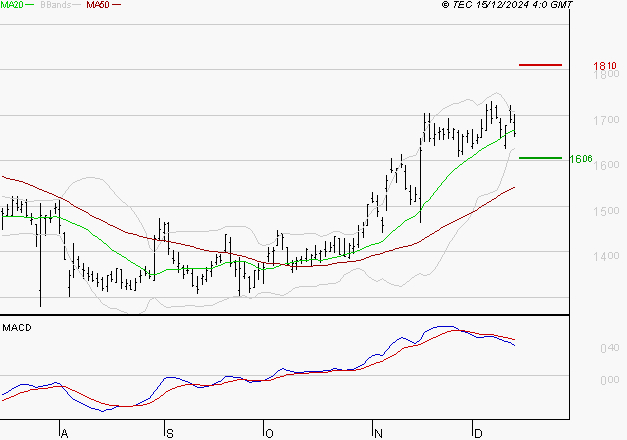Click the O month label on time axis
The width and height of the screenshot is (627, 440).
(270, 434)
